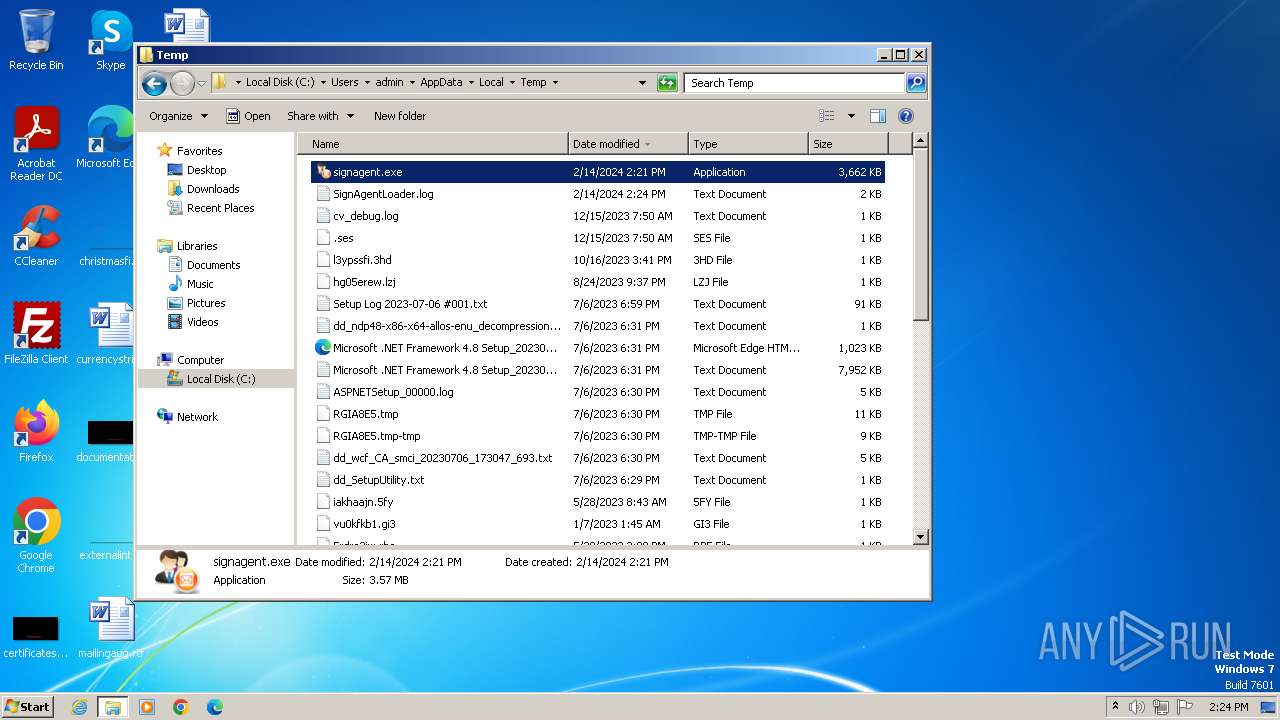Open the Organize dropdown menu

[178, 116]
